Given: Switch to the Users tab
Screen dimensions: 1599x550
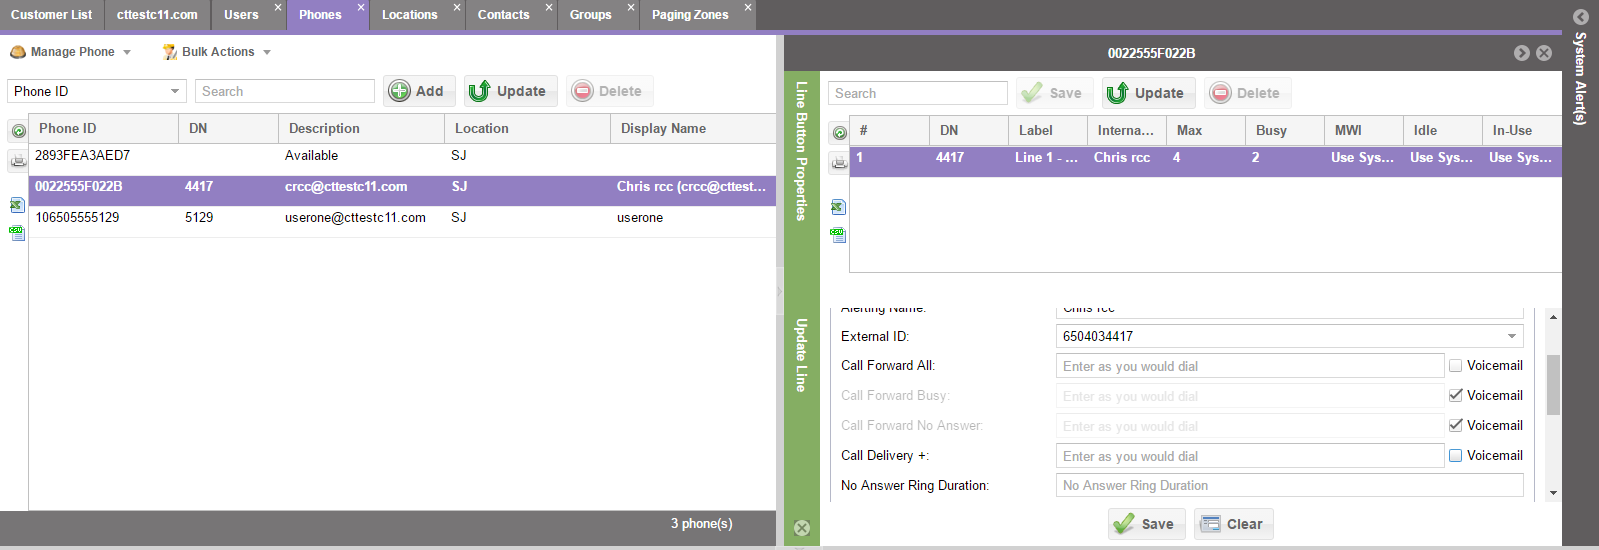Looking at the screenshot, I should 241,15.
